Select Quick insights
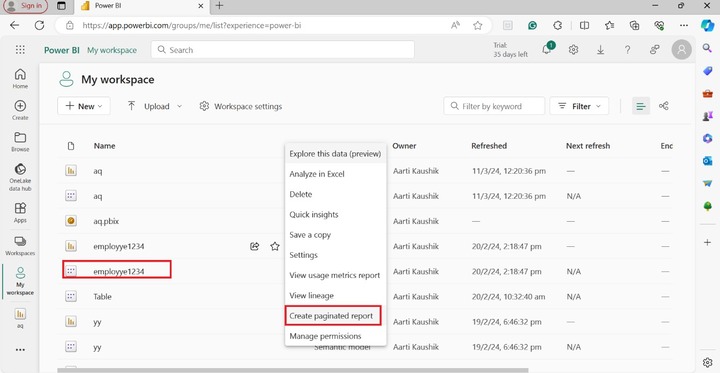The image size is (720, 373). (335, 215)
